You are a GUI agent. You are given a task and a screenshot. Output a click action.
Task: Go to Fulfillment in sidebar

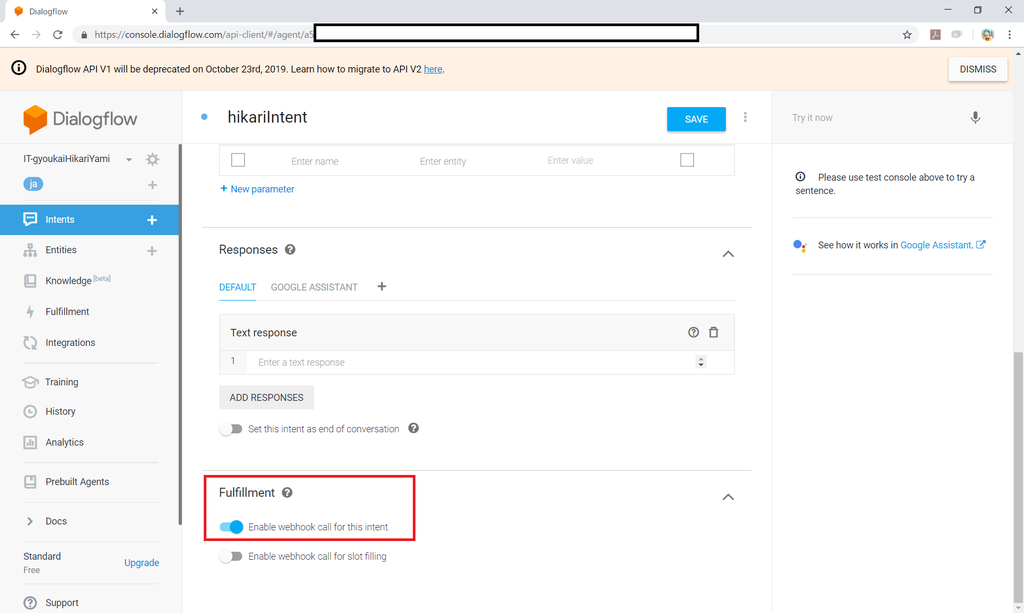coord(67,311)
